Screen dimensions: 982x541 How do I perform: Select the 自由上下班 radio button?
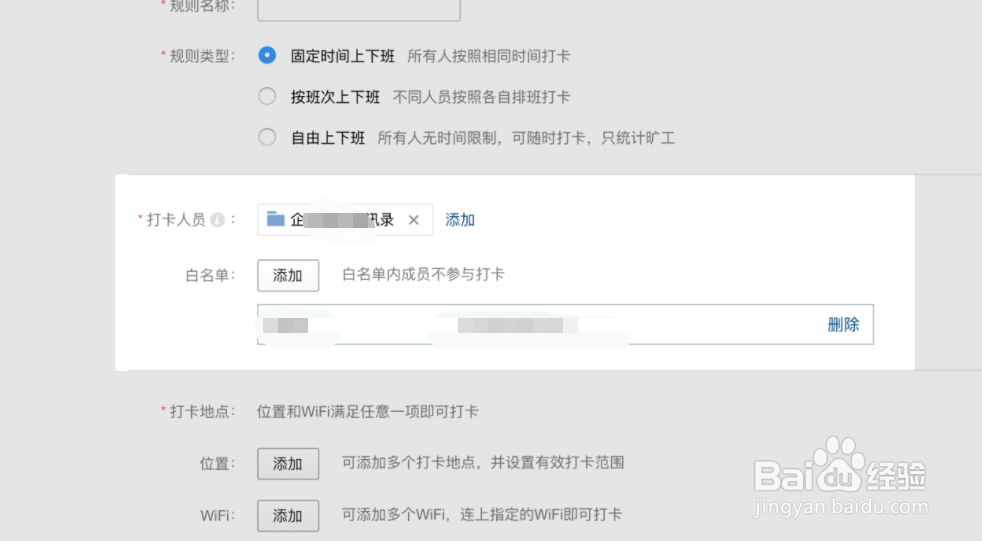pos(267,138)
